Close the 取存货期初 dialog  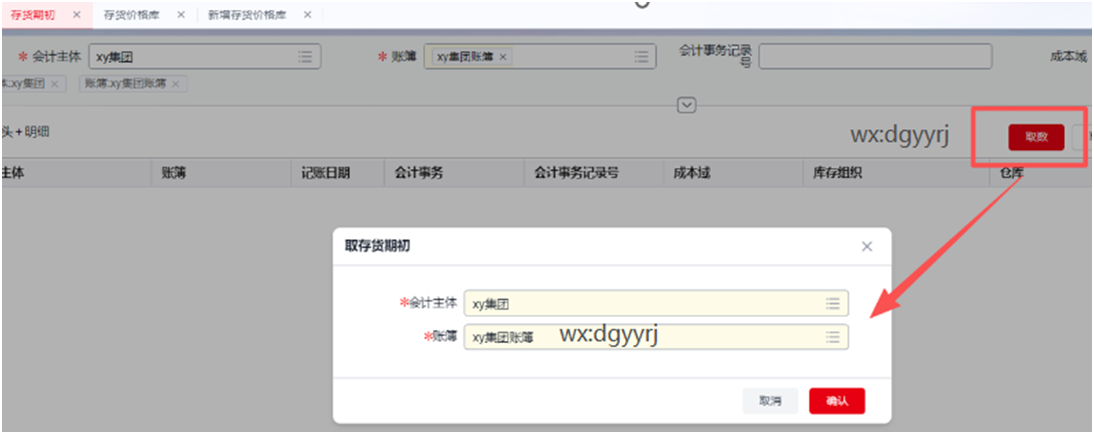pyautogui.click(x=867, y=246)
